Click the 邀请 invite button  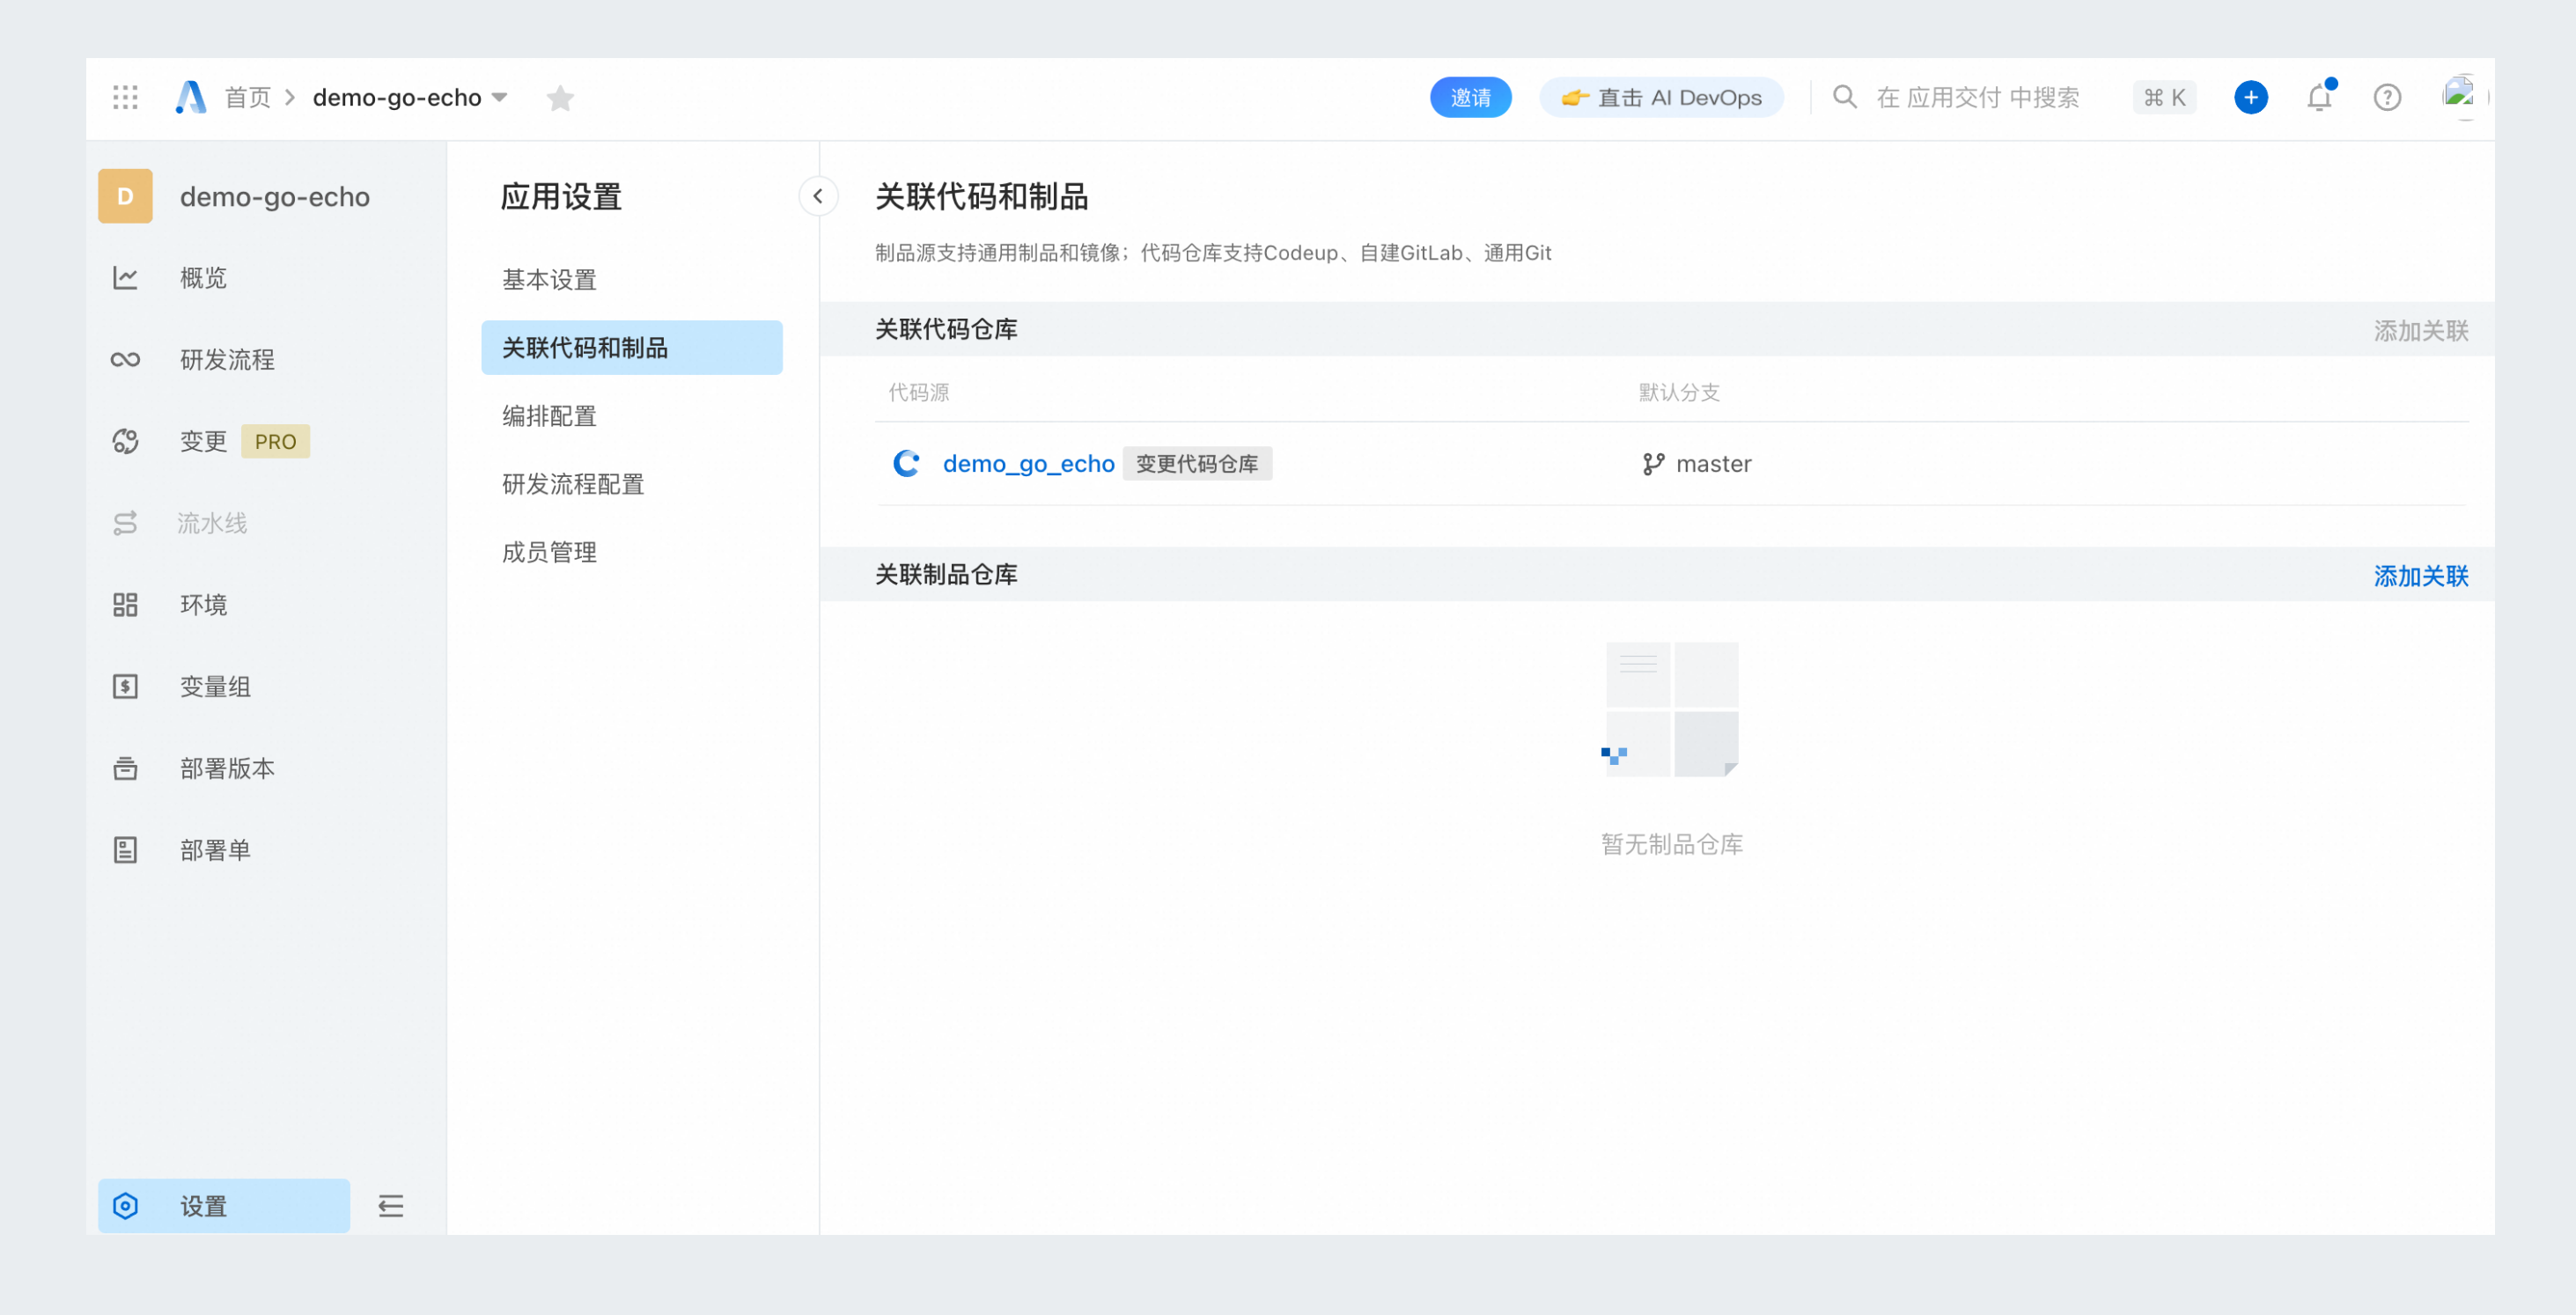pos(1470,97)
